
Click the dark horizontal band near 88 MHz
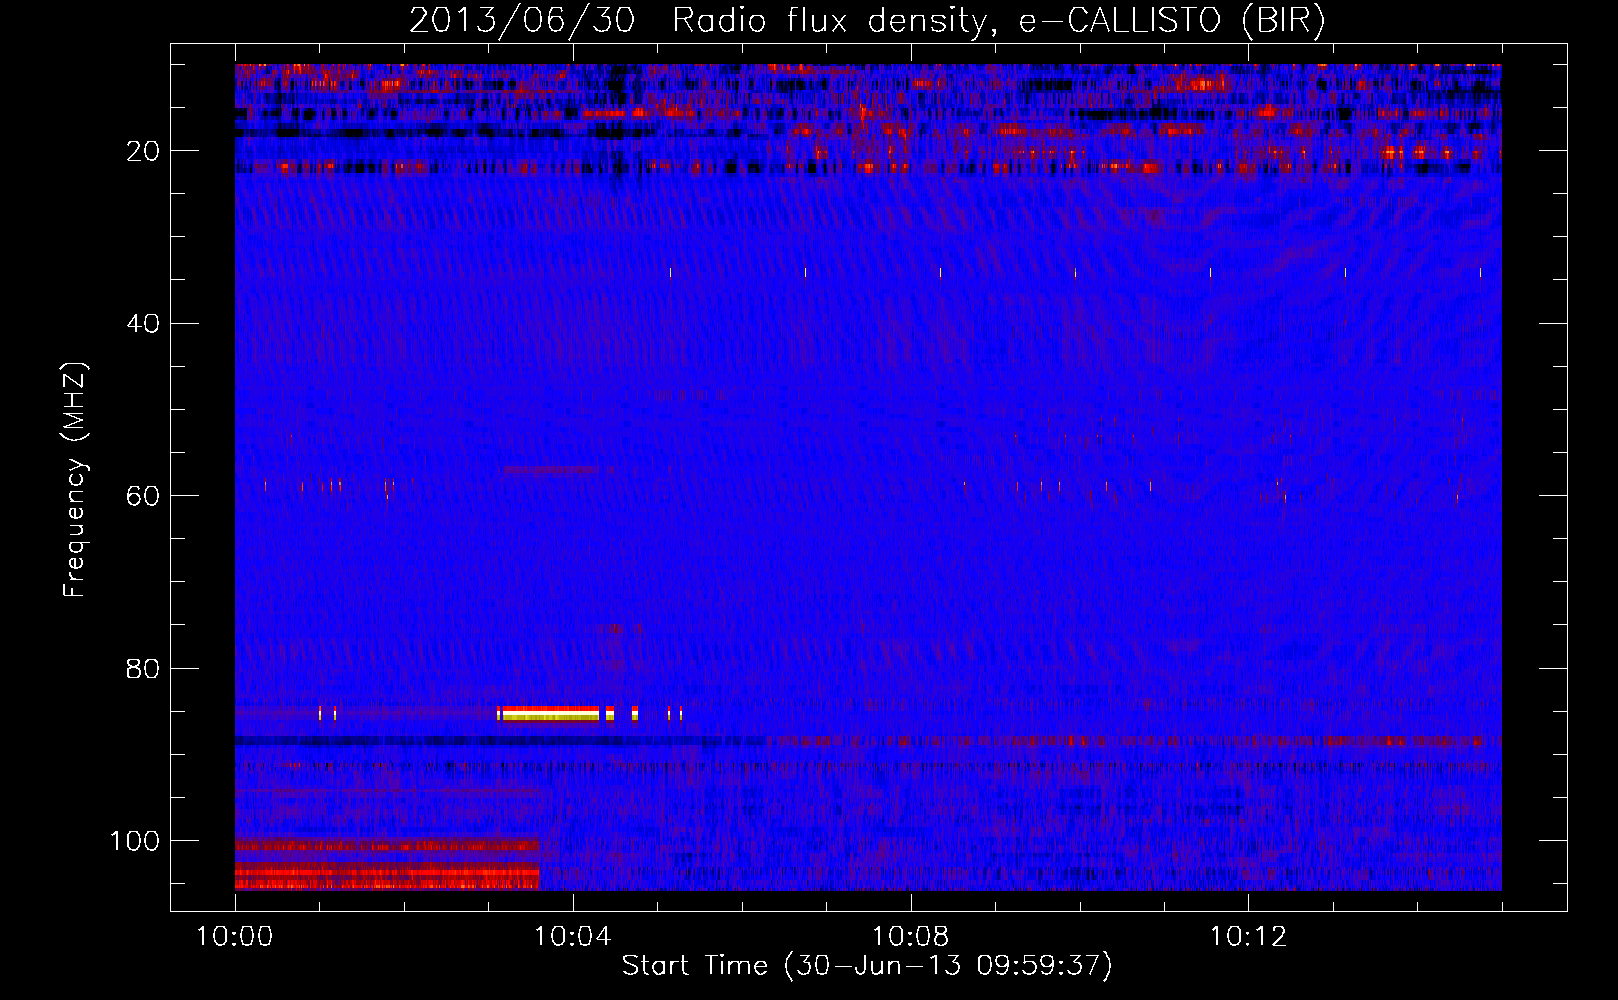500,741
